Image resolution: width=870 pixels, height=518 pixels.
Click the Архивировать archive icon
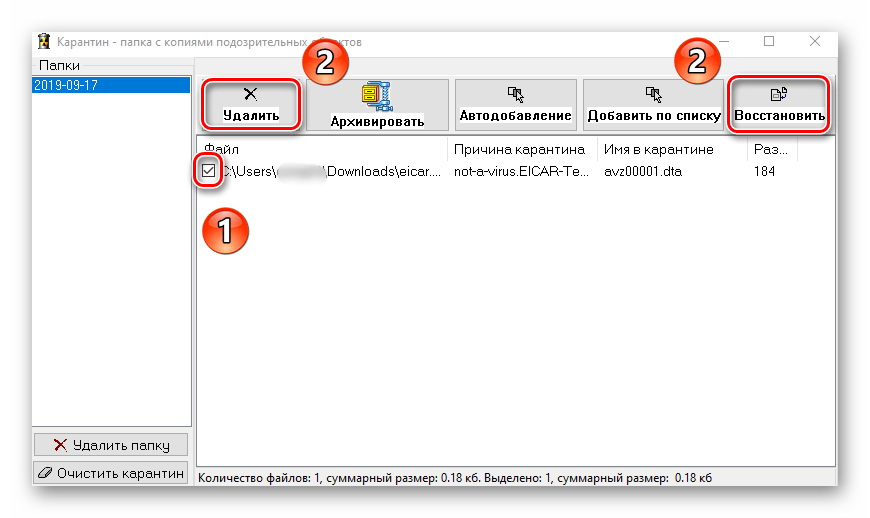[377, 96]
